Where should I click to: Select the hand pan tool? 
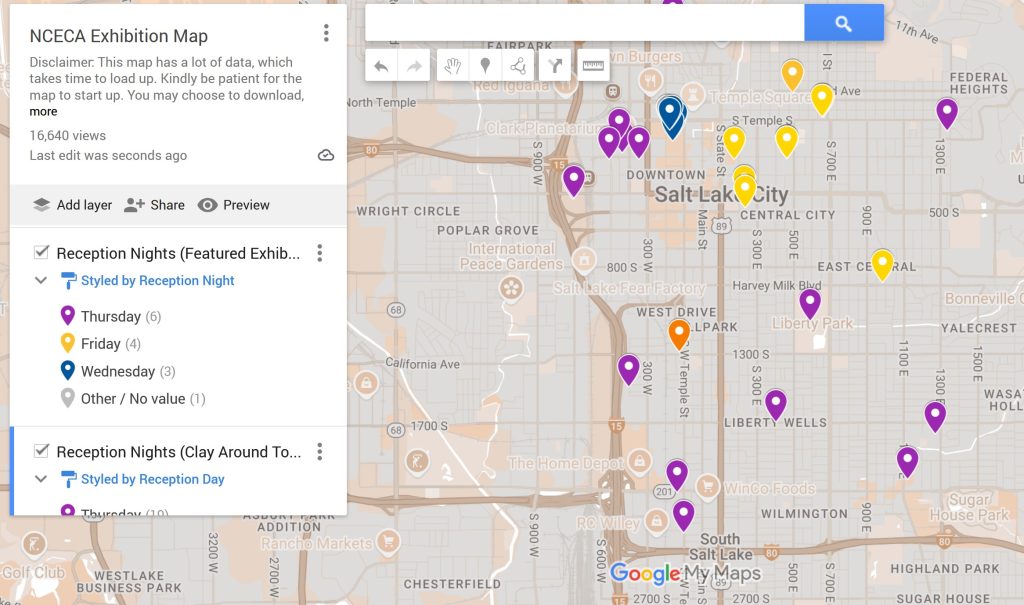coord(453,66)
